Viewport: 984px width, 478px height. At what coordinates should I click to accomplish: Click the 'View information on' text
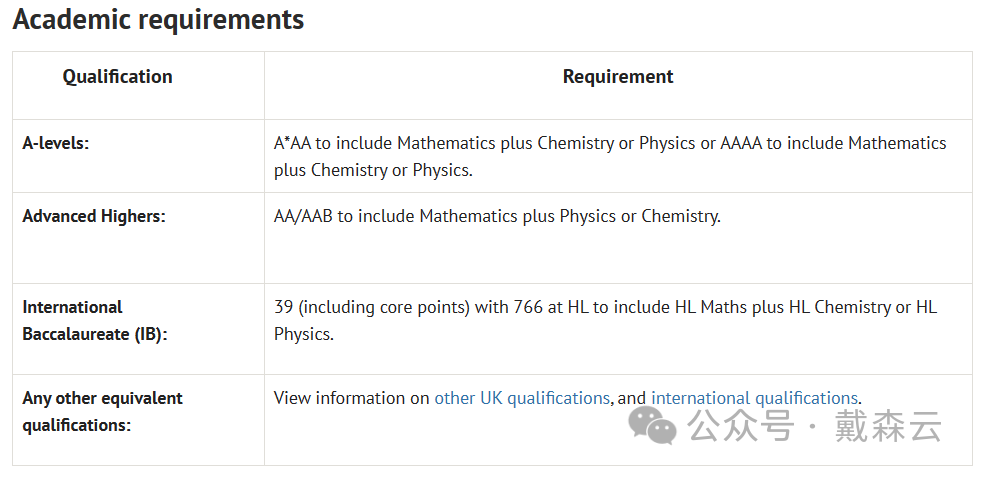click(351, 398)
